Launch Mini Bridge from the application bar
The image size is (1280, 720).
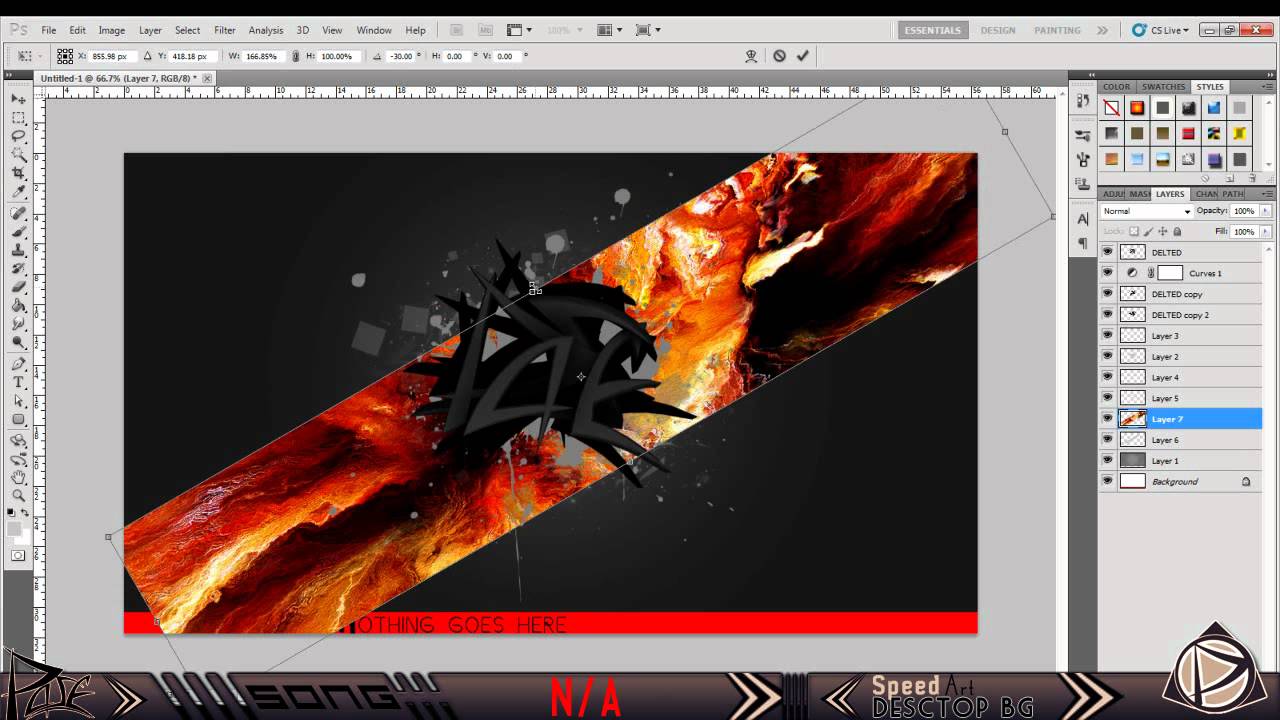485,30
